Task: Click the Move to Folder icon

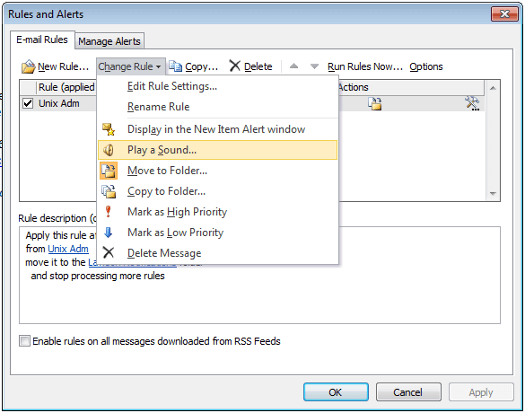Action: pos(108,171)
